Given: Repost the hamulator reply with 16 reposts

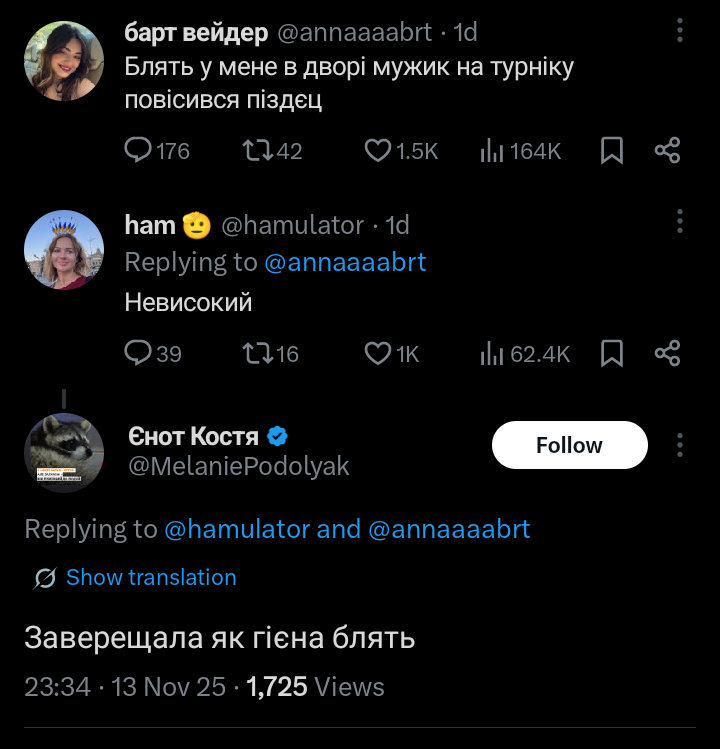Looking at the screenshot, I should coord(255,353).
